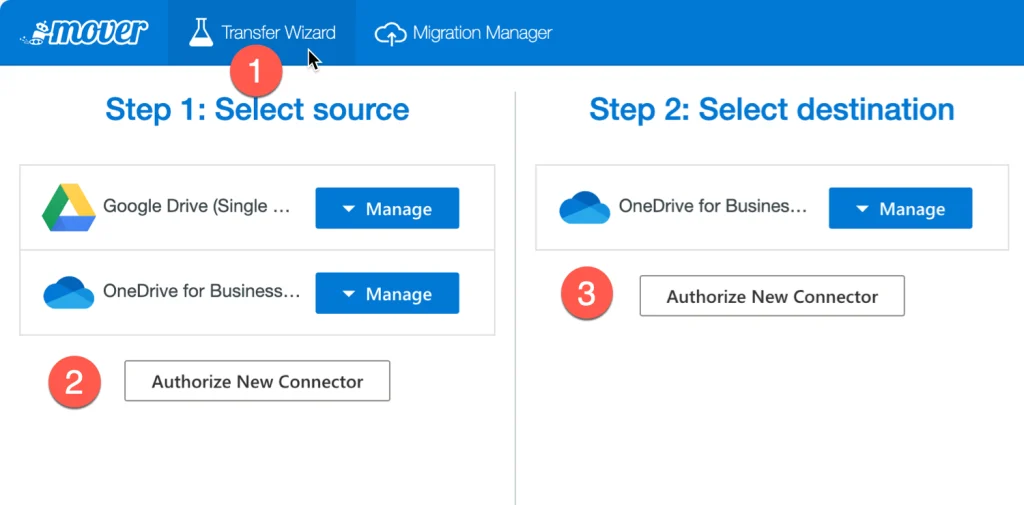Select OneDrive for Business name in destination list
Viewport: 1024px width, 505px height.
[x=712, y=207]
